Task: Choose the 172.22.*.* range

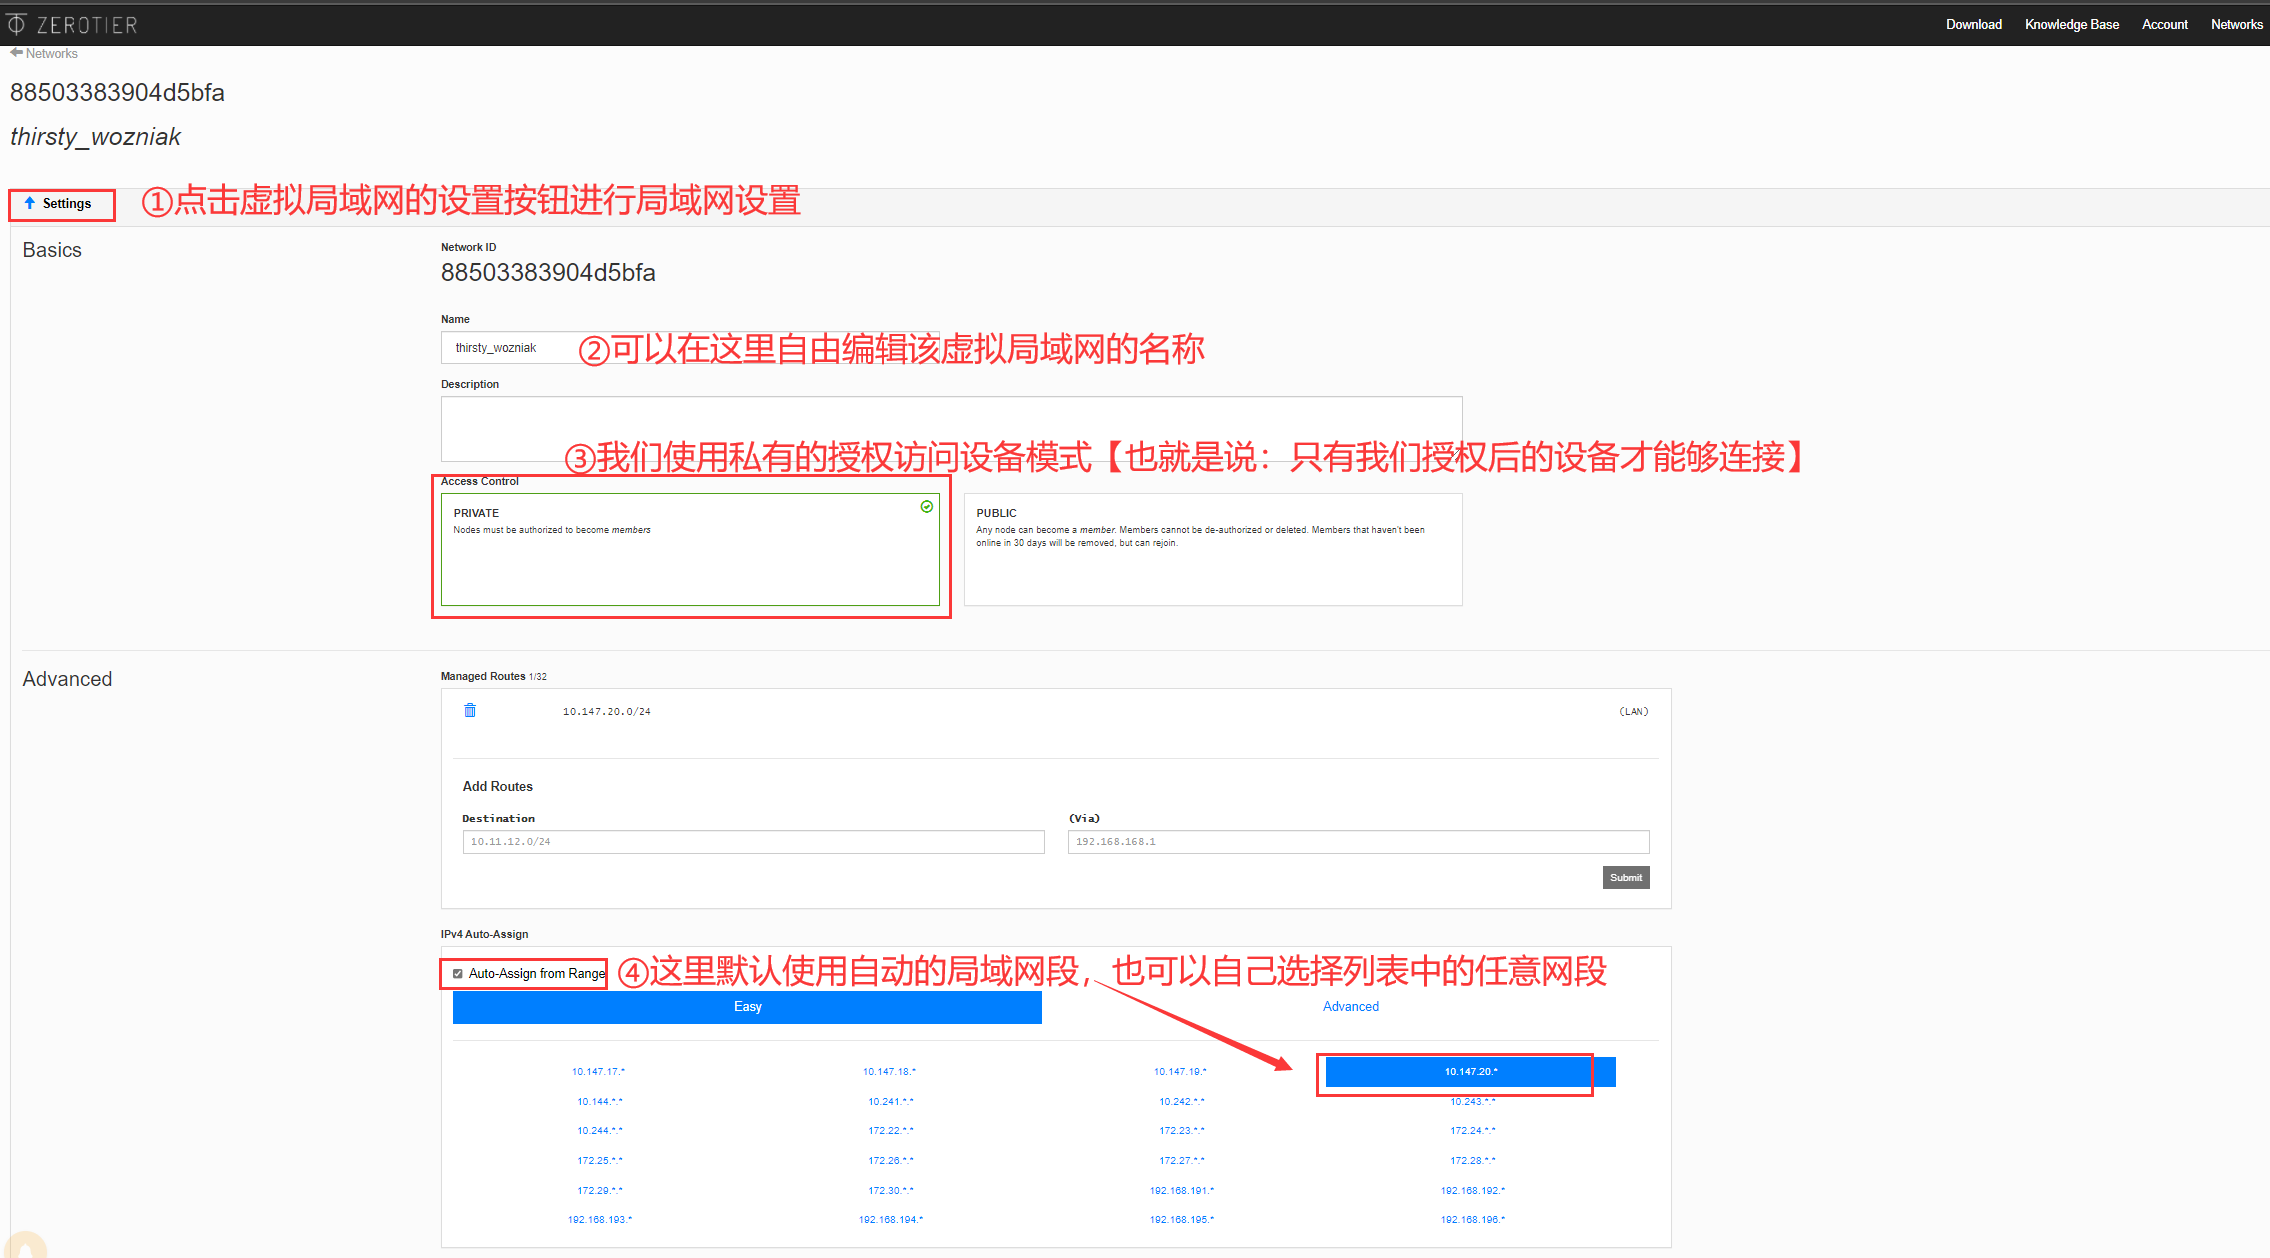Action: [x=890, y=1131]
